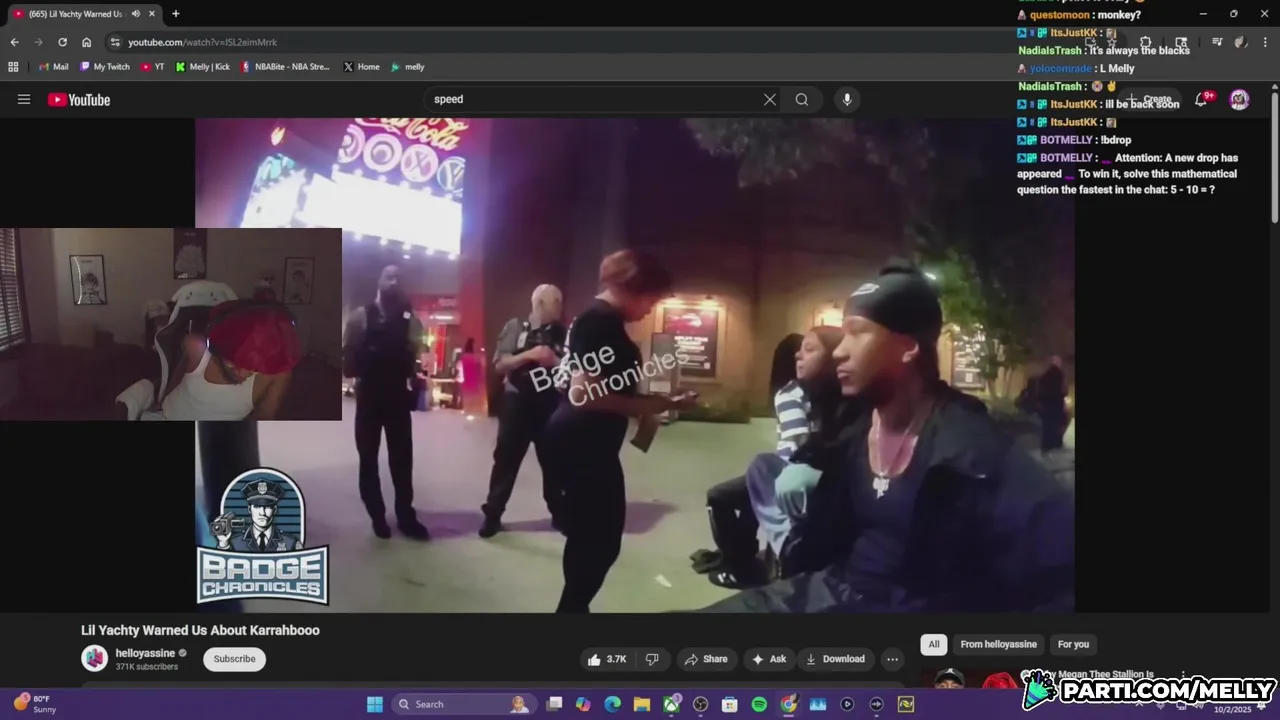The height and width of the screenshot is (720, 1280).
Task: Click the video player area
Action: (x=635, y=365)
